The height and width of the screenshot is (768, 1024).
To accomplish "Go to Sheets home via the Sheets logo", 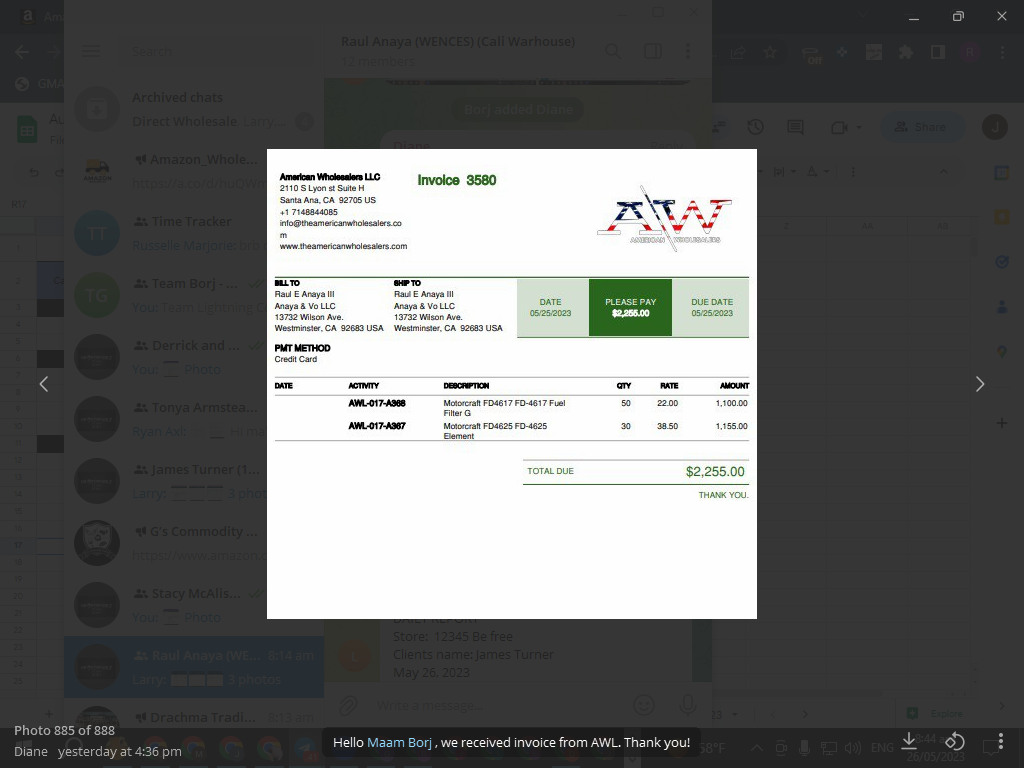I will [27, 129].
